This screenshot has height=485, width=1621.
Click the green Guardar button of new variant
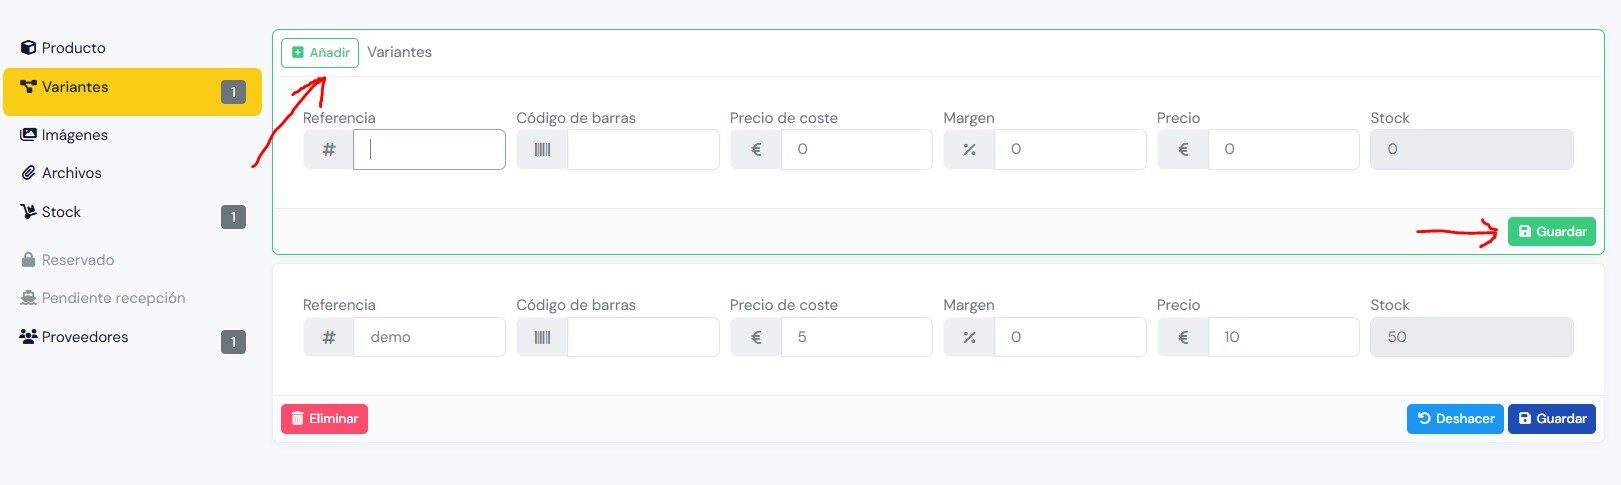tap(1551, 231)
